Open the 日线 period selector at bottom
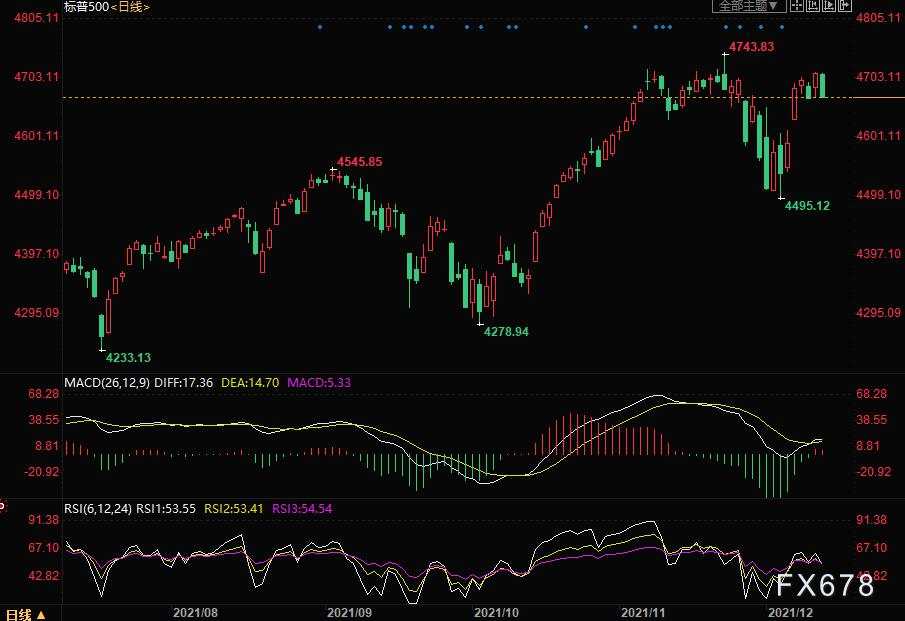 [25, 615]
